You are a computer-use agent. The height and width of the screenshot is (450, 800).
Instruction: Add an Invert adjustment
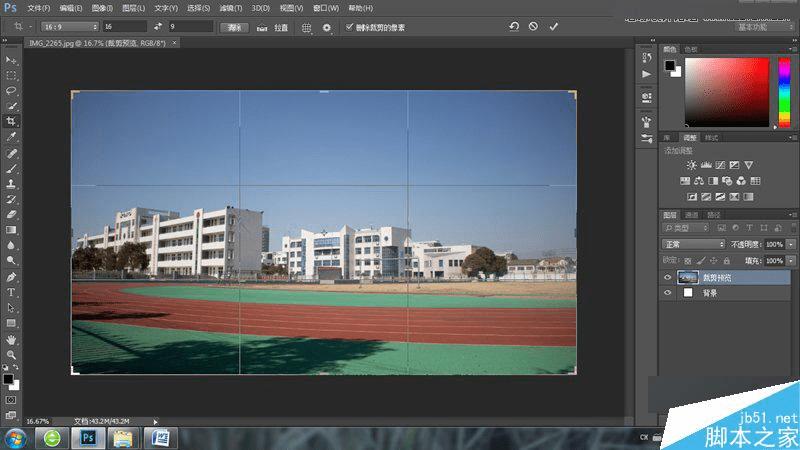[692, 196]
